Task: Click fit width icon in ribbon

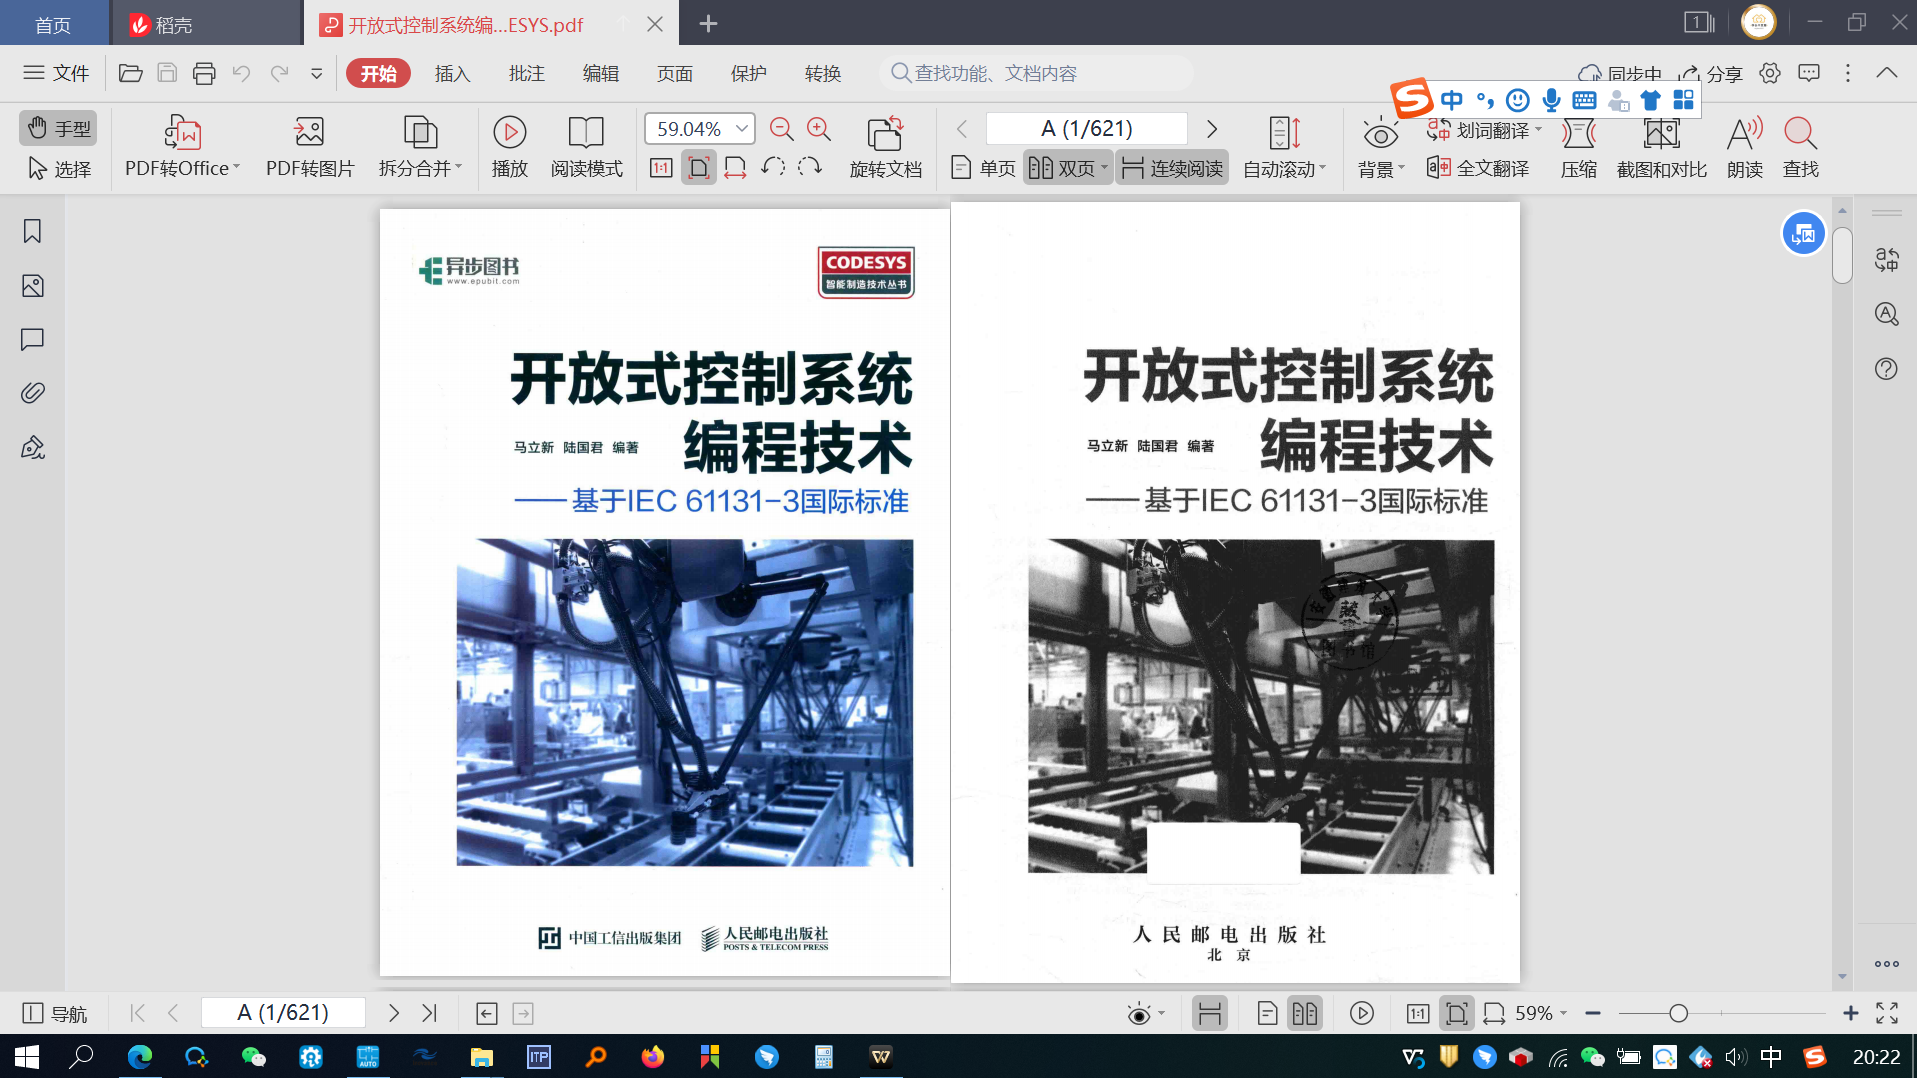Action: pos(735,168)
